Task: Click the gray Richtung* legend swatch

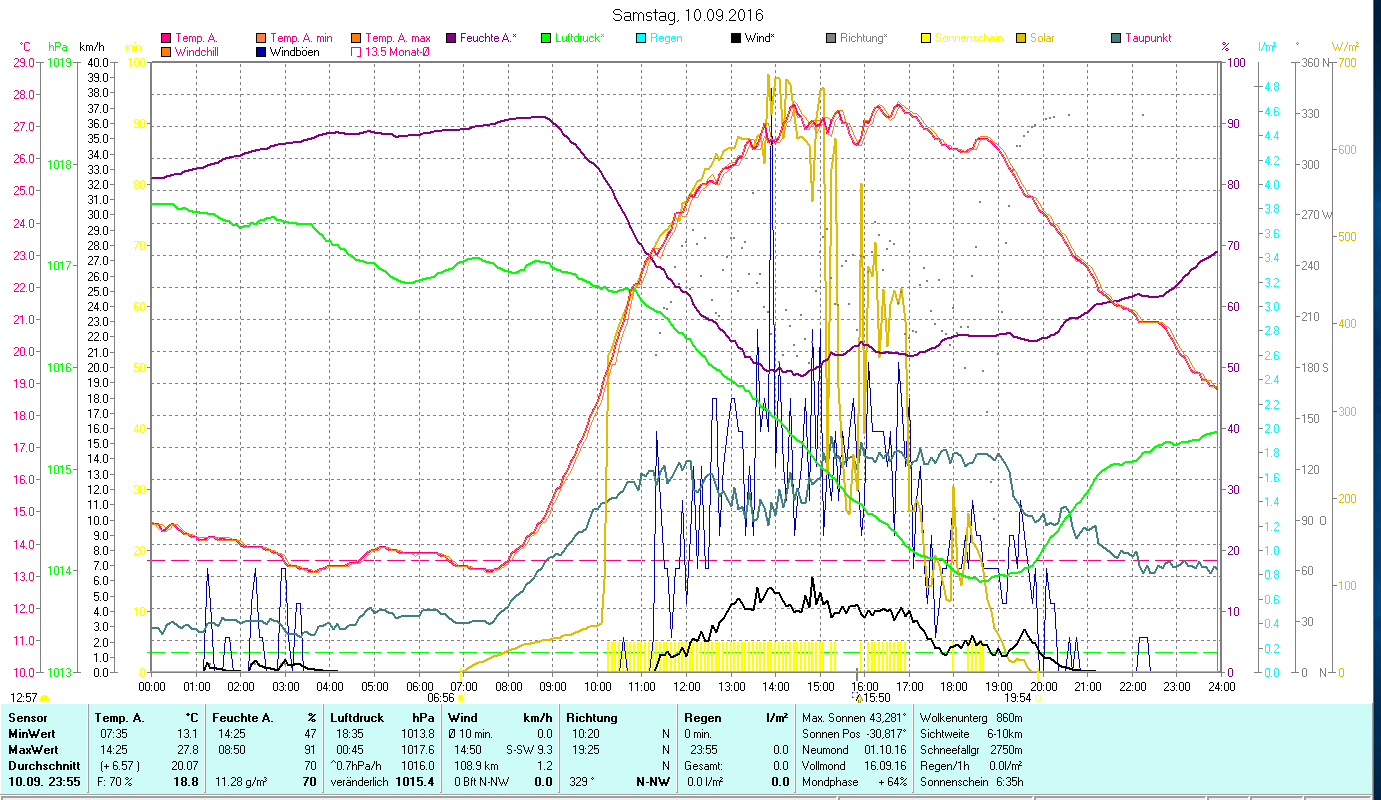Action: 831,38
